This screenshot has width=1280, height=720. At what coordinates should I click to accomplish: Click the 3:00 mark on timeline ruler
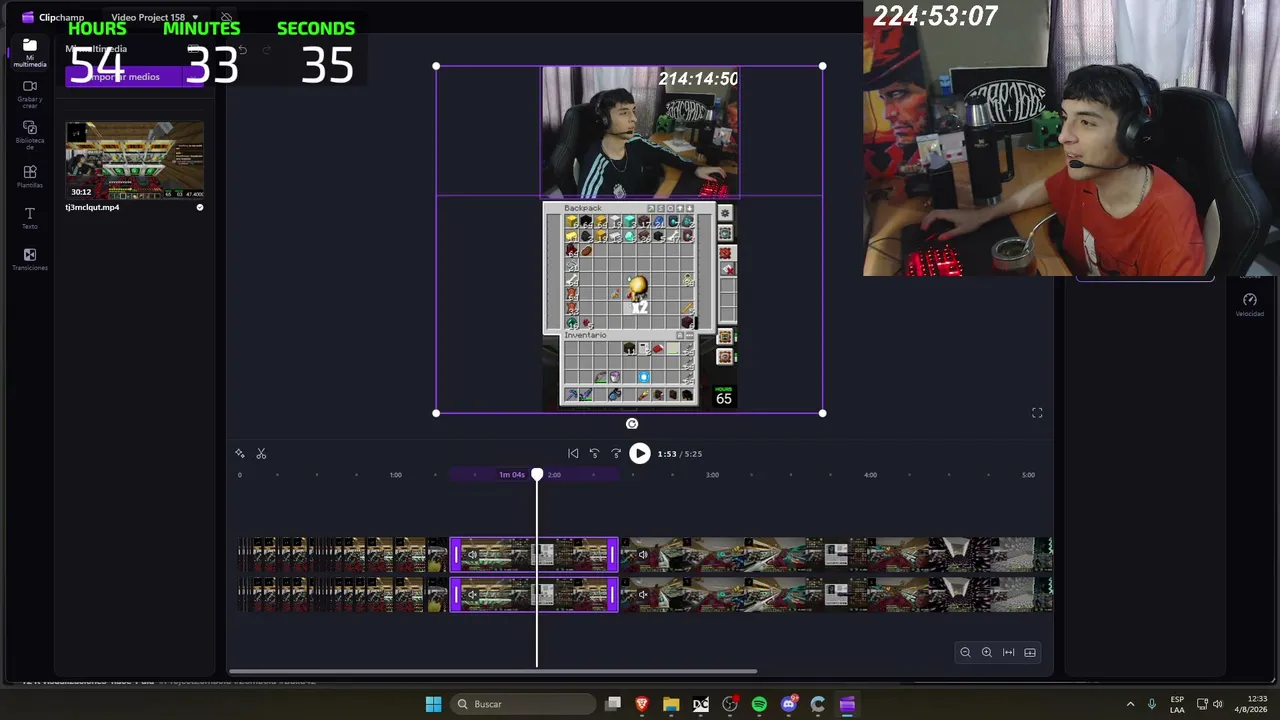pyautogui.click(x=712, y=475)
